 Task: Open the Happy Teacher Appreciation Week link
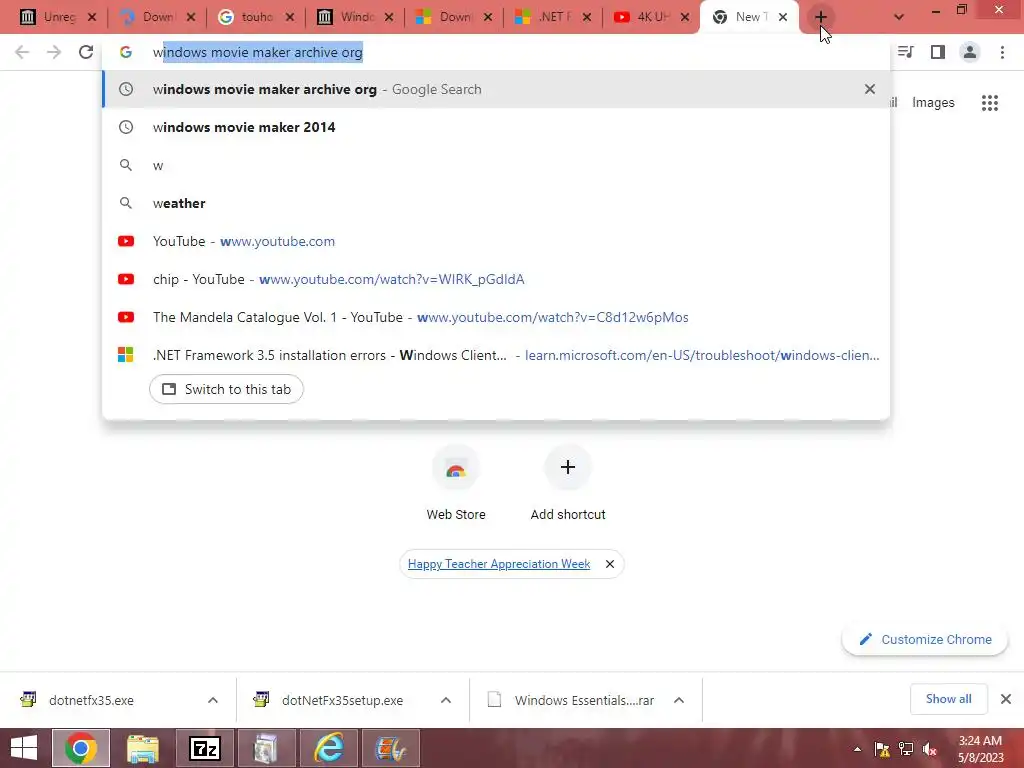tap(499, 564)
